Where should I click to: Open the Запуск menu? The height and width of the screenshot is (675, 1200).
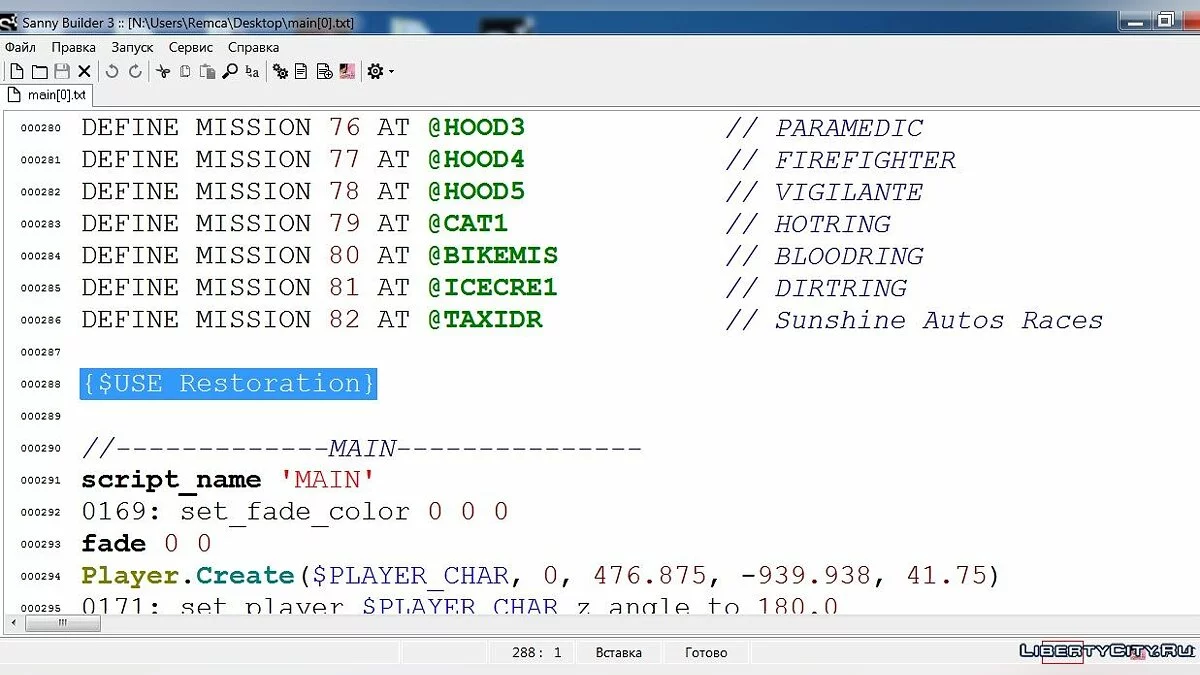[132, 47]
